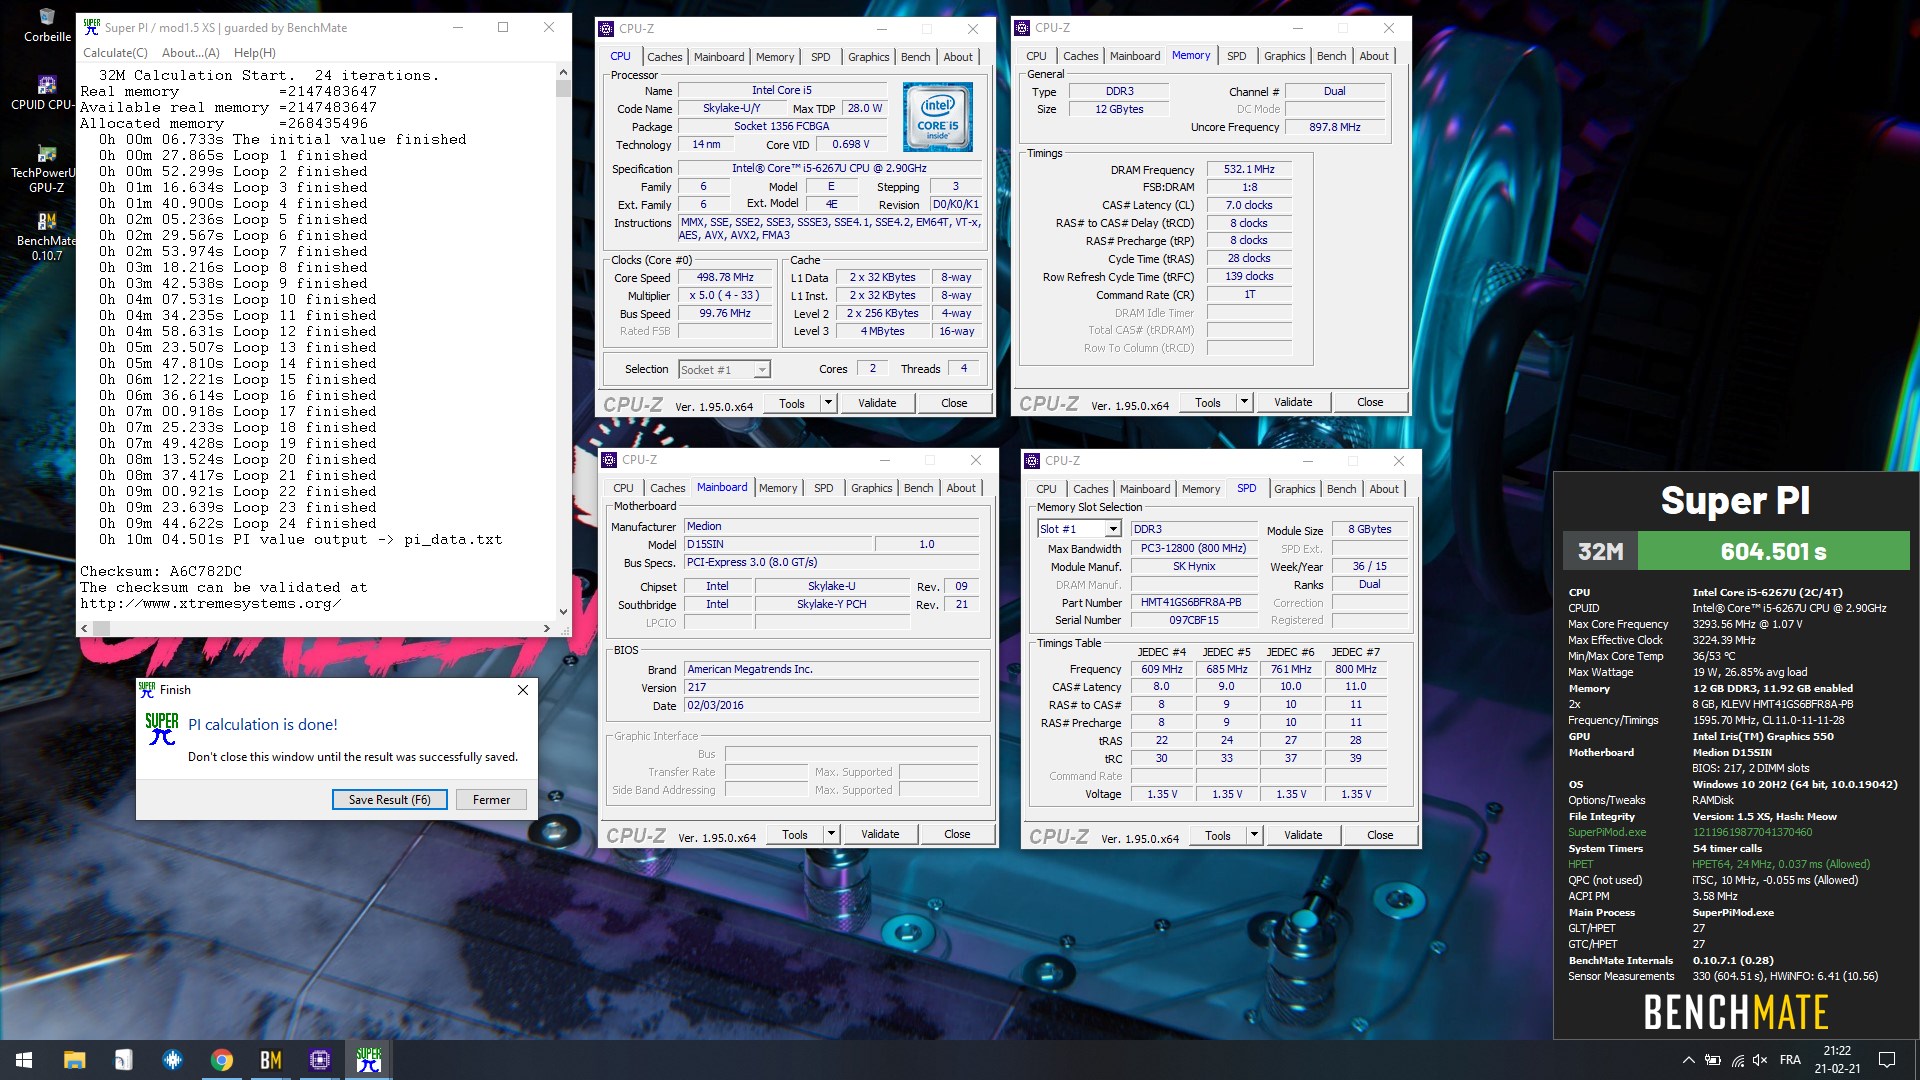Click Close in CPU-Z SPD window
The height and width of the screenshot is (1080, 1920).
[1380, 835]
